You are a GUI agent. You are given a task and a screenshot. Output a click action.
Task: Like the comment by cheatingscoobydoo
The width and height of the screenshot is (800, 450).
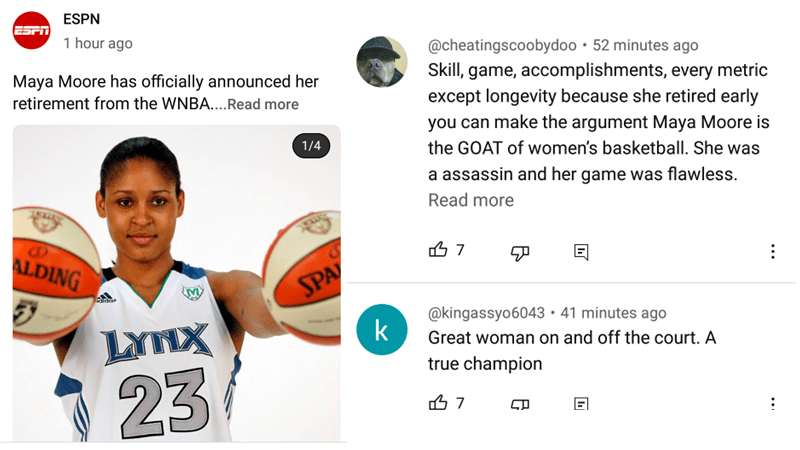pos(438,250)
